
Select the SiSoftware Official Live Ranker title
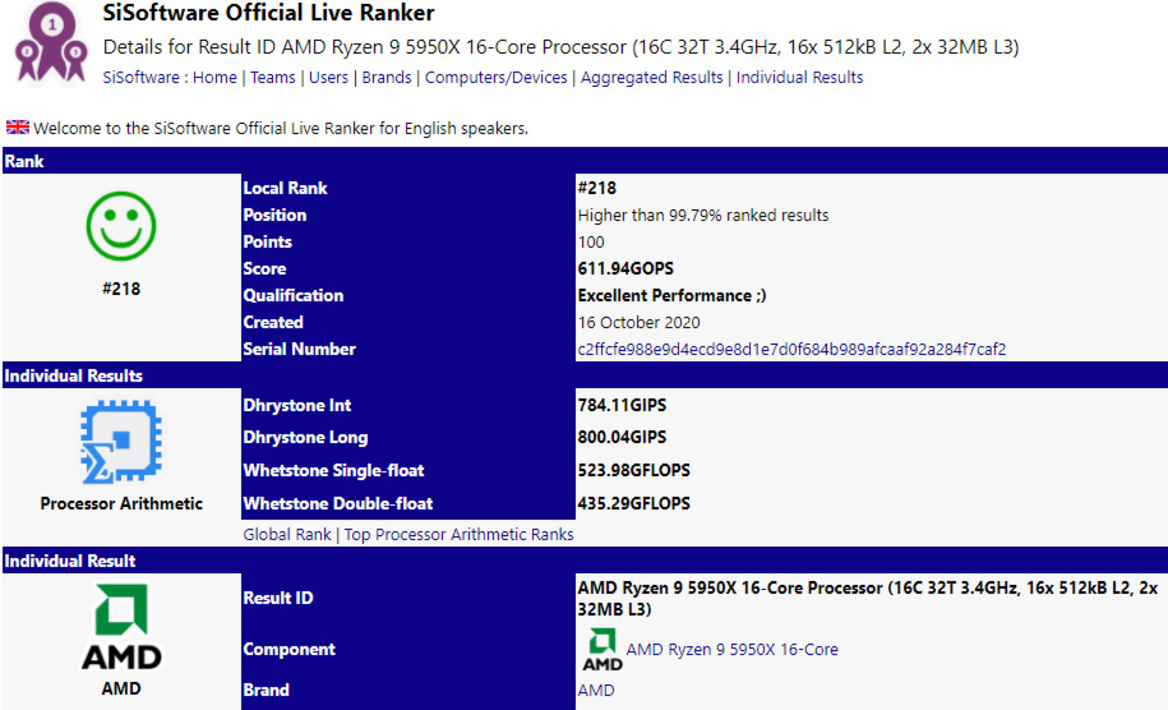(268, 13)
